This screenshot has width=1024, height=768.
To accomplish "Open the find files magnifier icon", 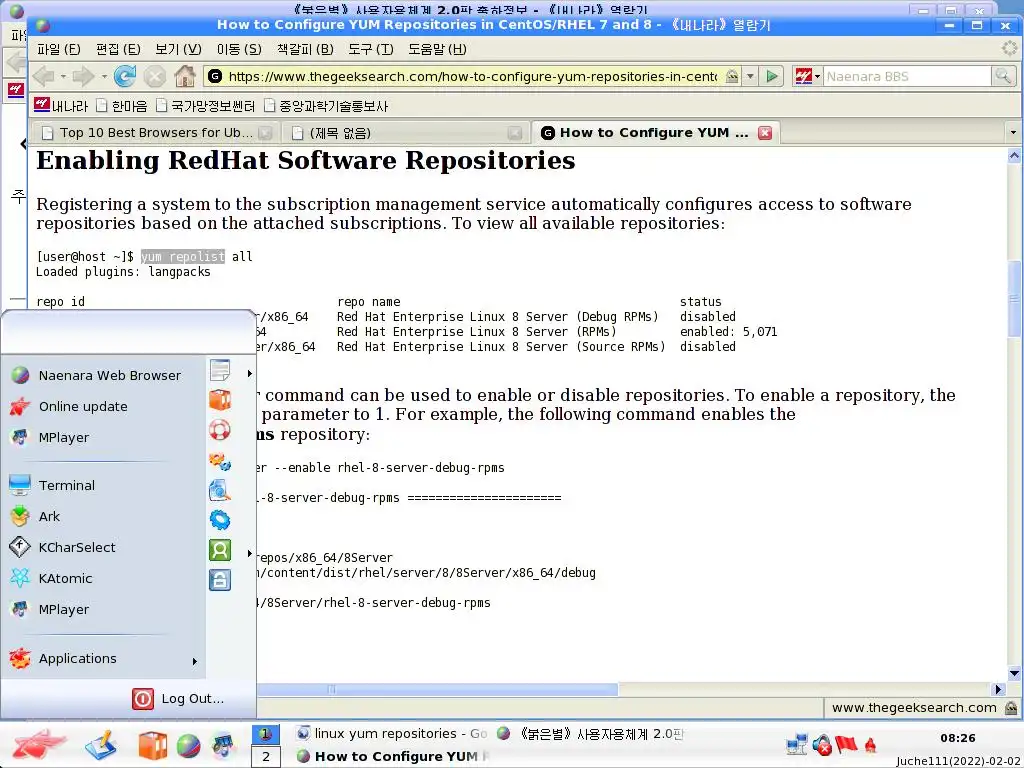I will pyautogui.click(x=220, y=490).
